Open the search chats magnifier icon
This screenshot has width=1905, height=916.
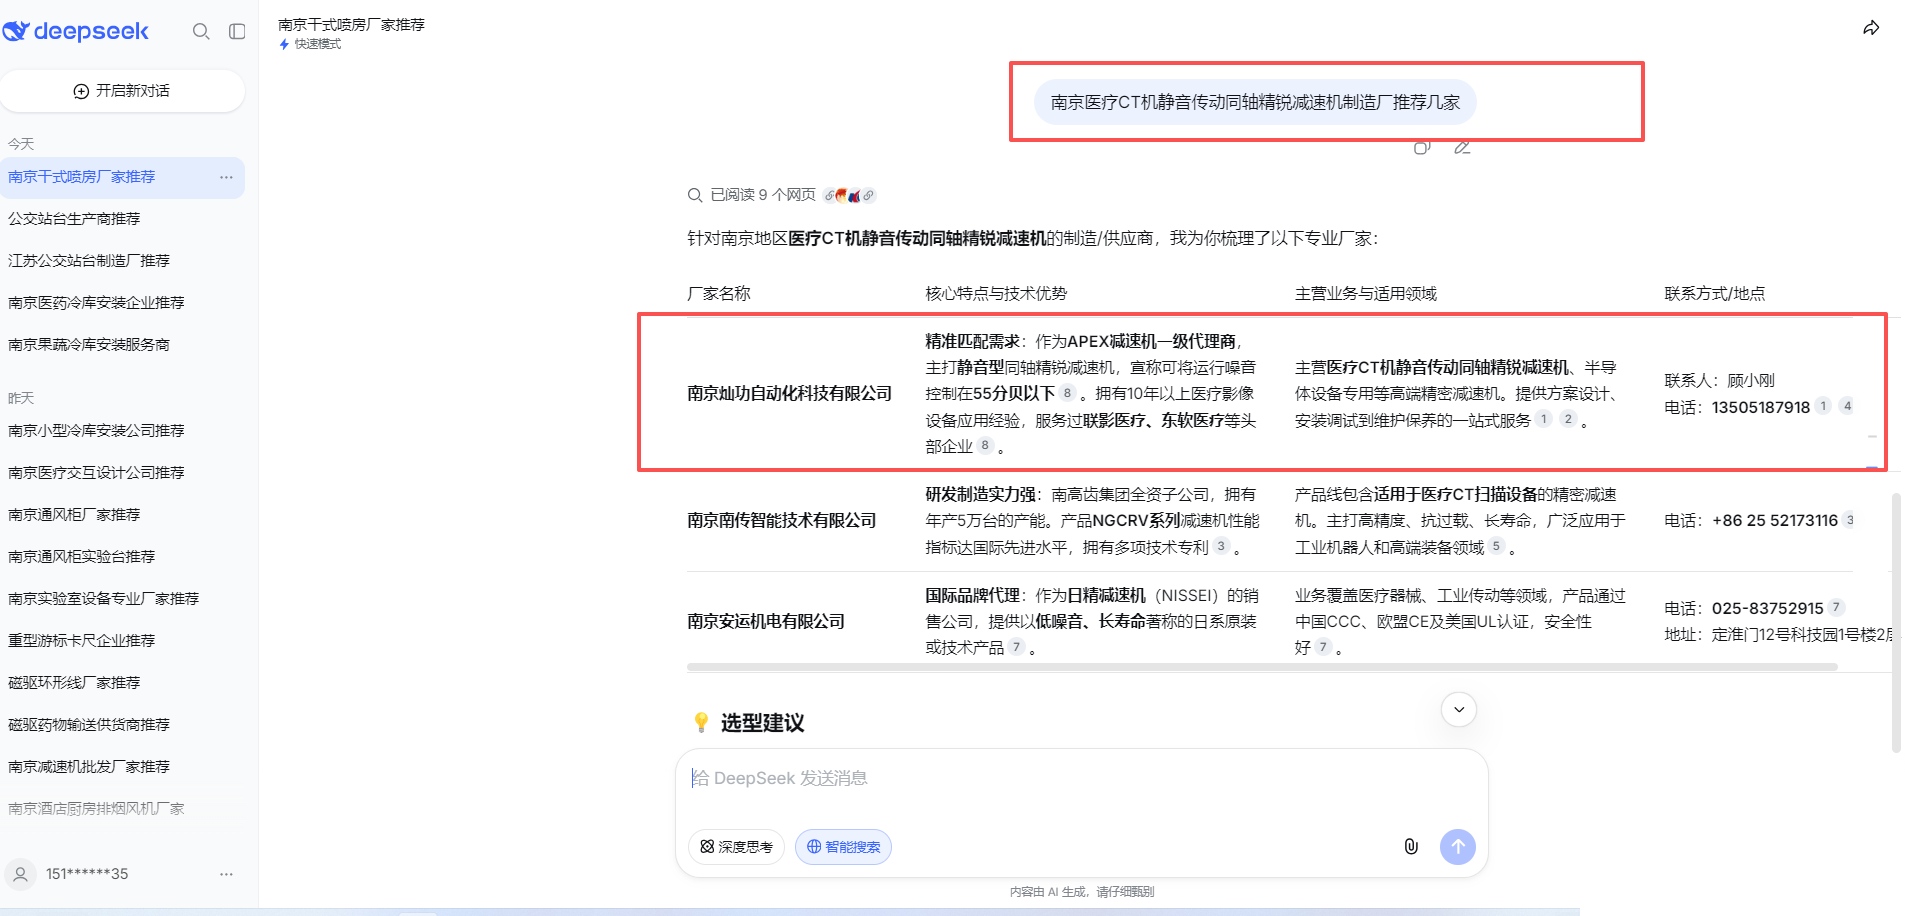(201, 31)
